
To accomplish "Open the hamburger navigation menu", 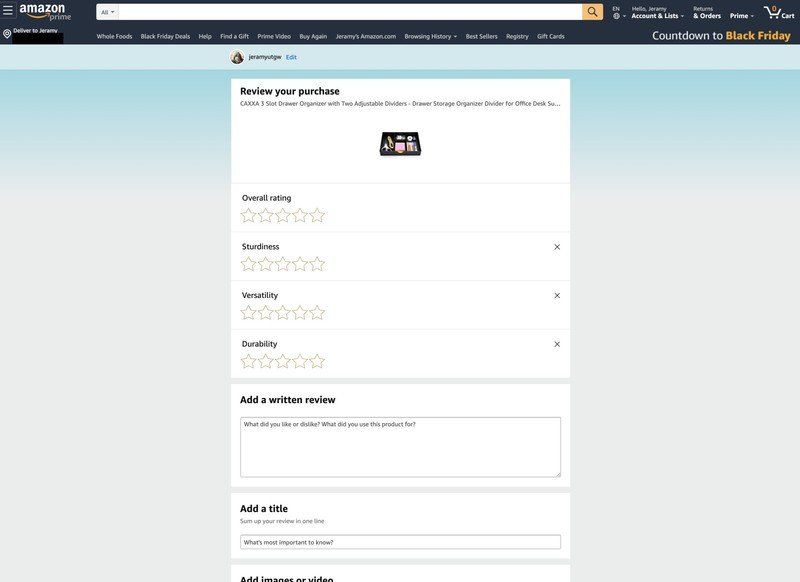I will (8, 9).
